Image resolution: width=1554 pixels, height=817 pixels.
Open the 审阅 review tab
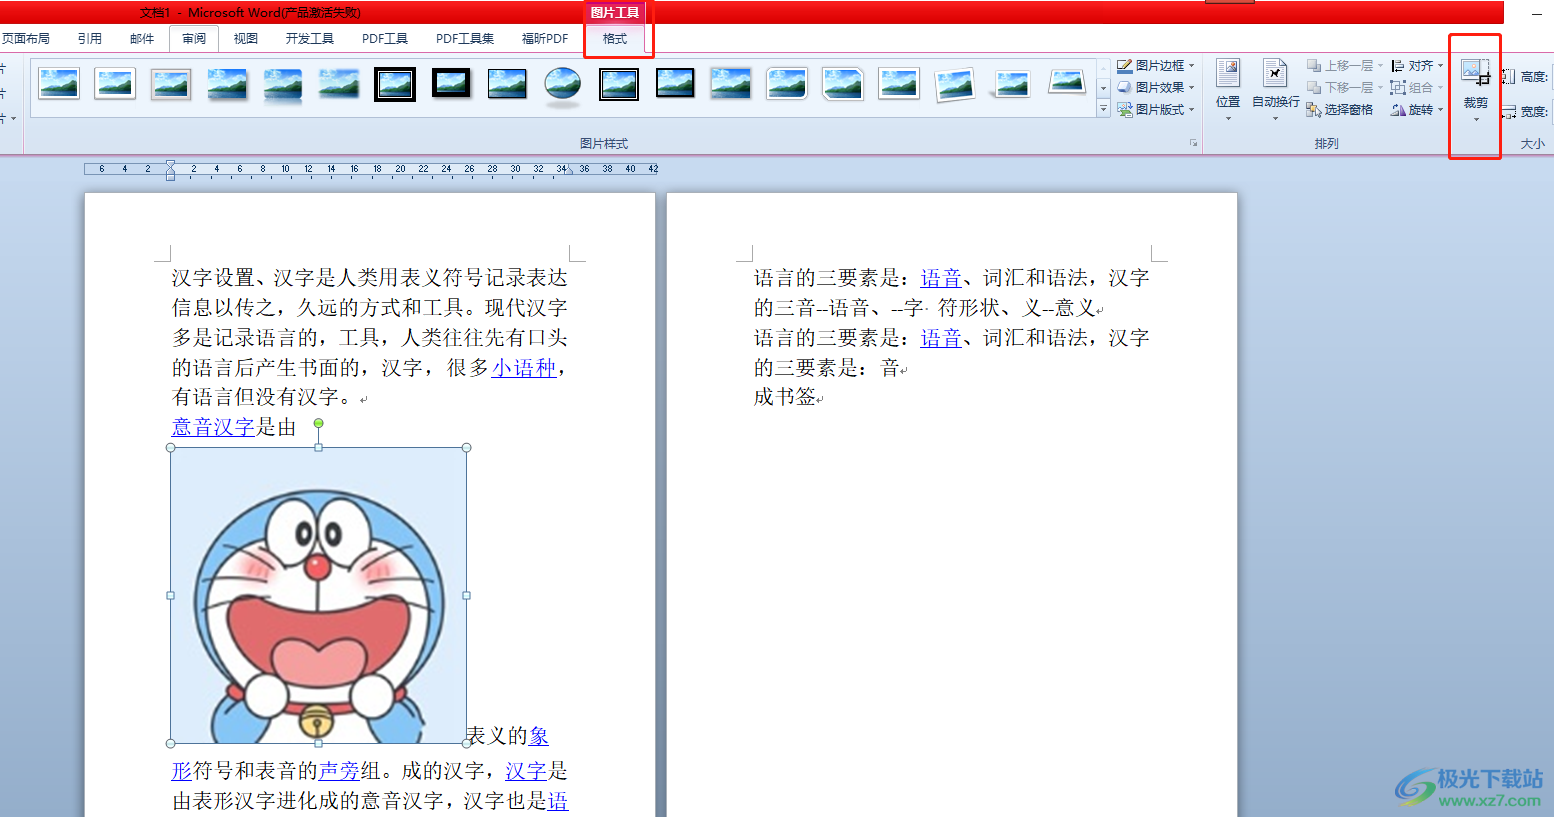click(x=194, y=38)
